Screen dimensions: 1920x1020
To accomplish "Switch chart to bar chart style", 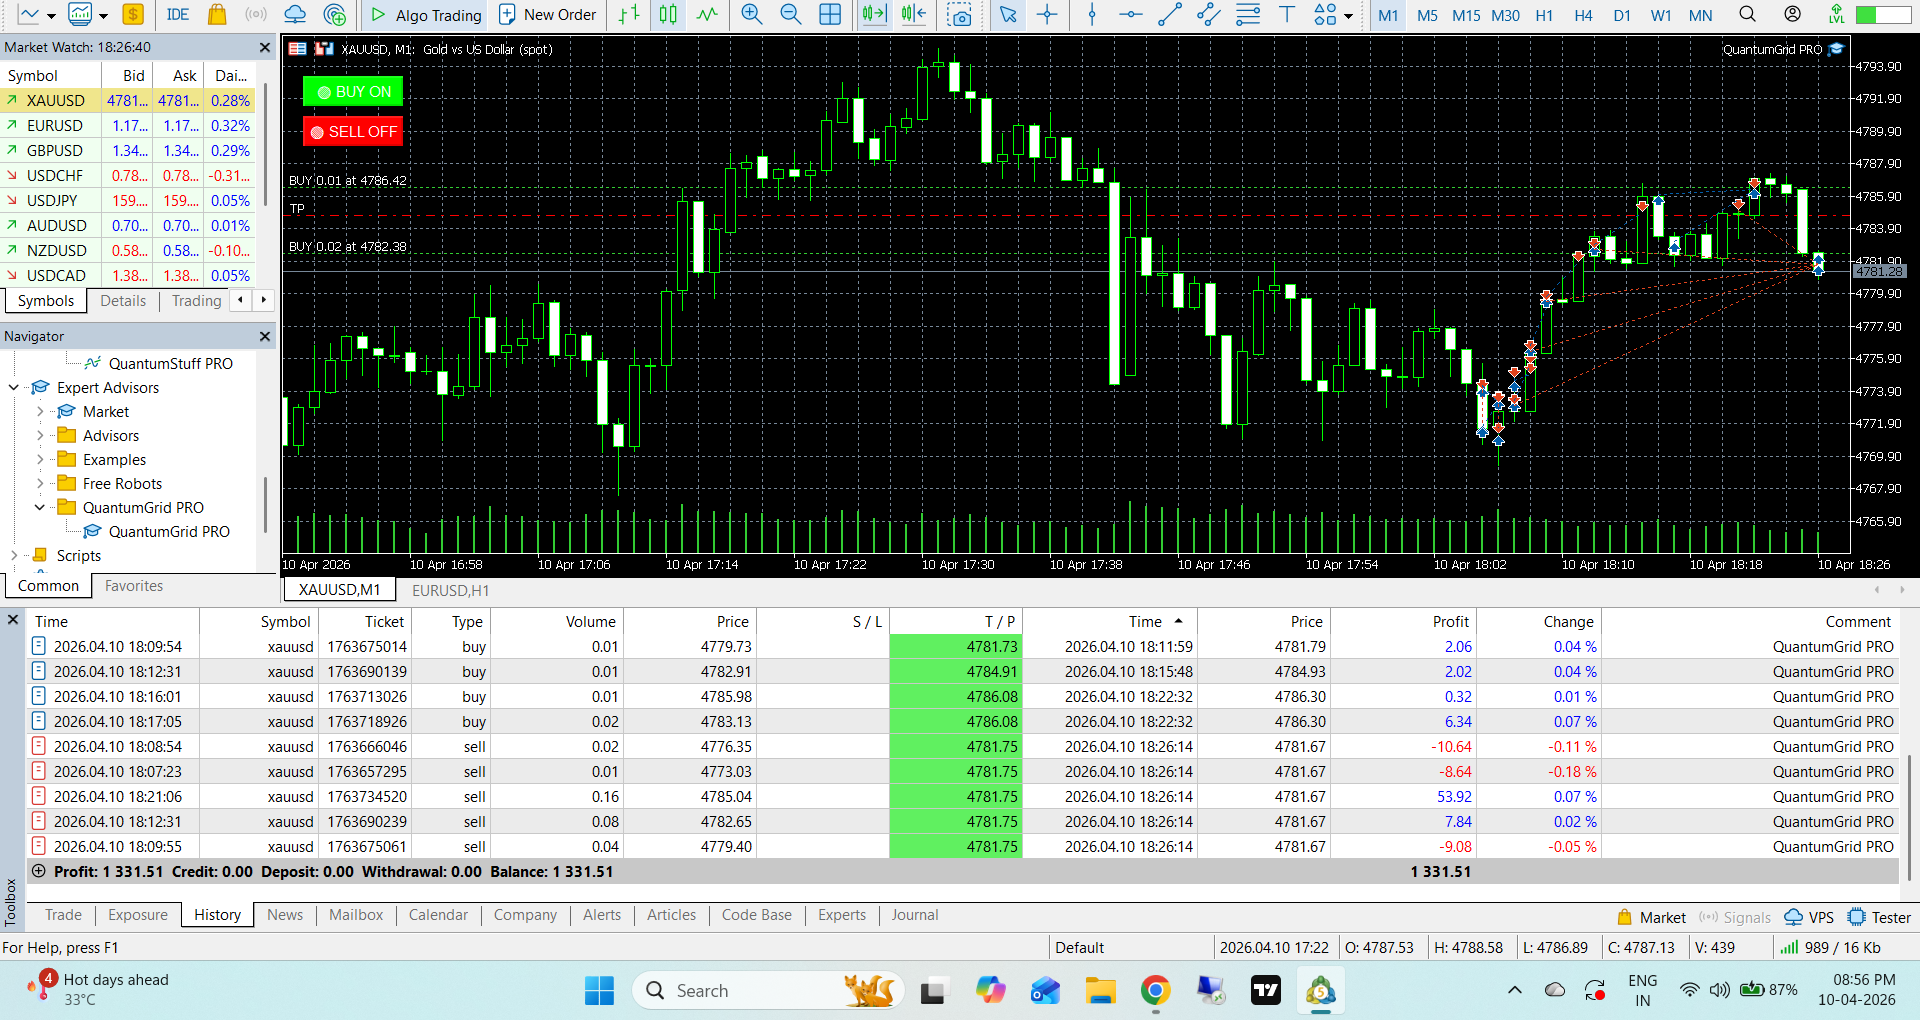I will (x=629, y=14).
